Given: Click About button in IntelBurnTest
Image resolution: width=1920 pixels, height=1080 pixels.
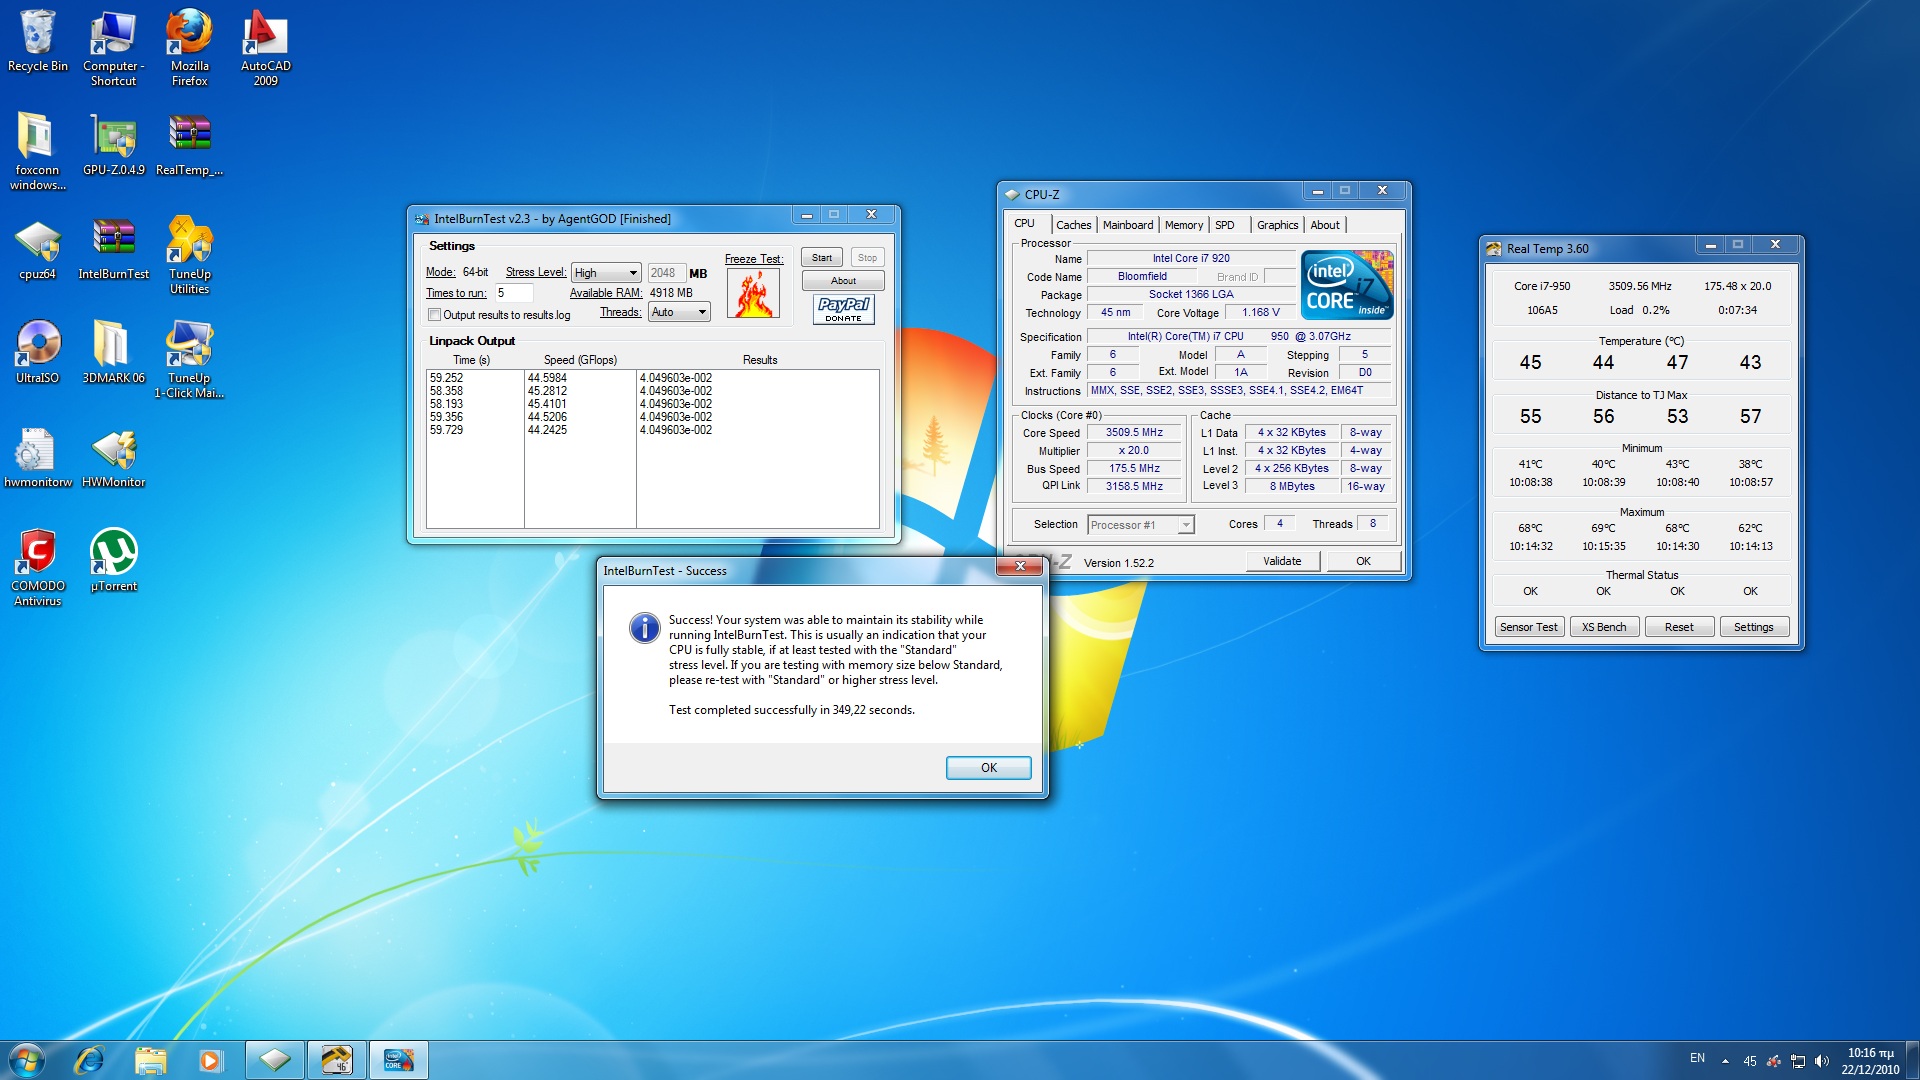Looking at the screenshot, I should (843, 281).
